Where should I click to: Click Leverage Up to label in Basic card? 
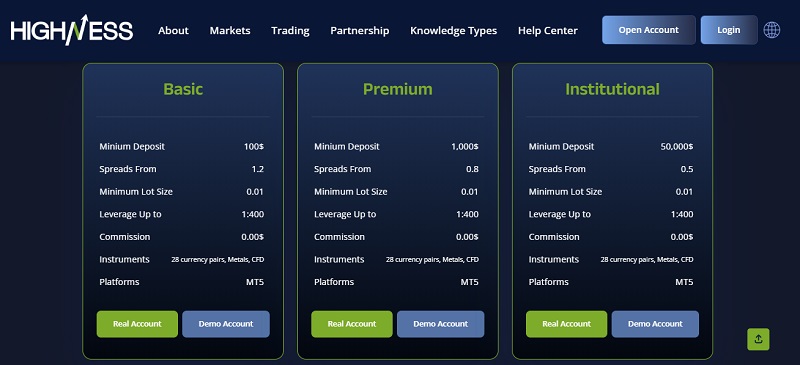pyautogui.click(x=131, y=214)
